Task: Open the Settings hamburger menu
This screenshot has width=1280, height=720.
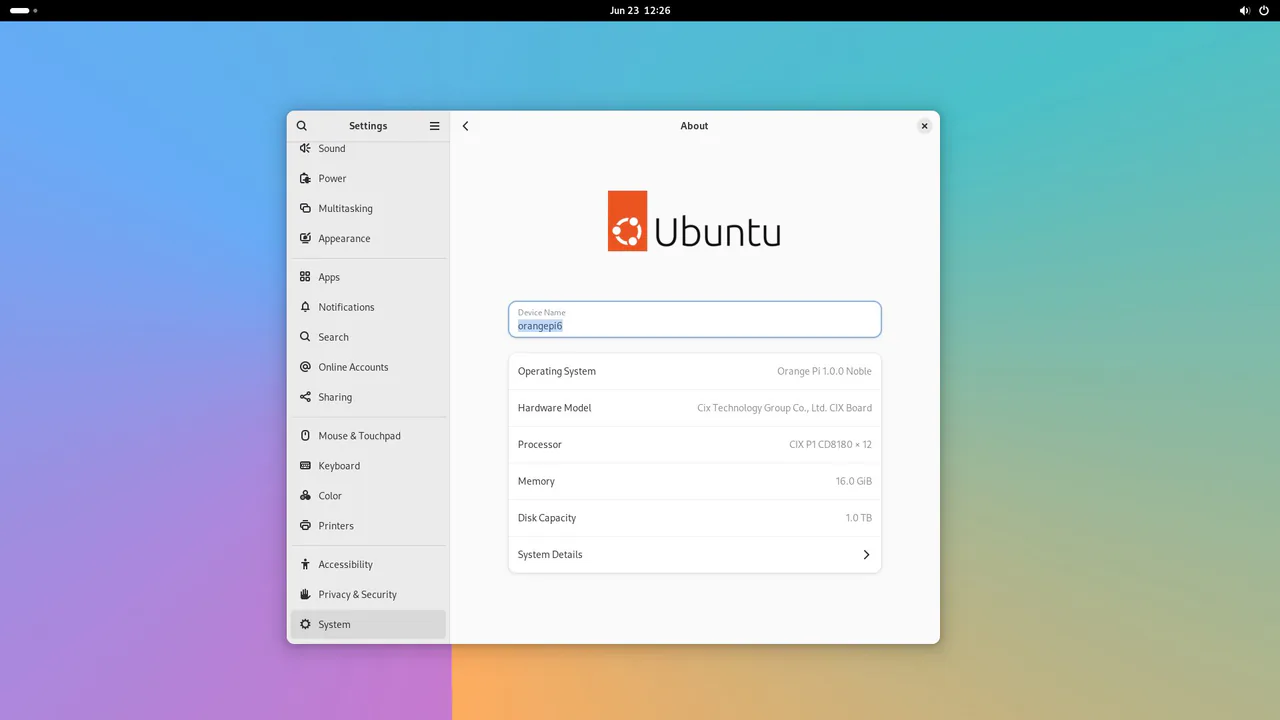Action: point(435,126)
